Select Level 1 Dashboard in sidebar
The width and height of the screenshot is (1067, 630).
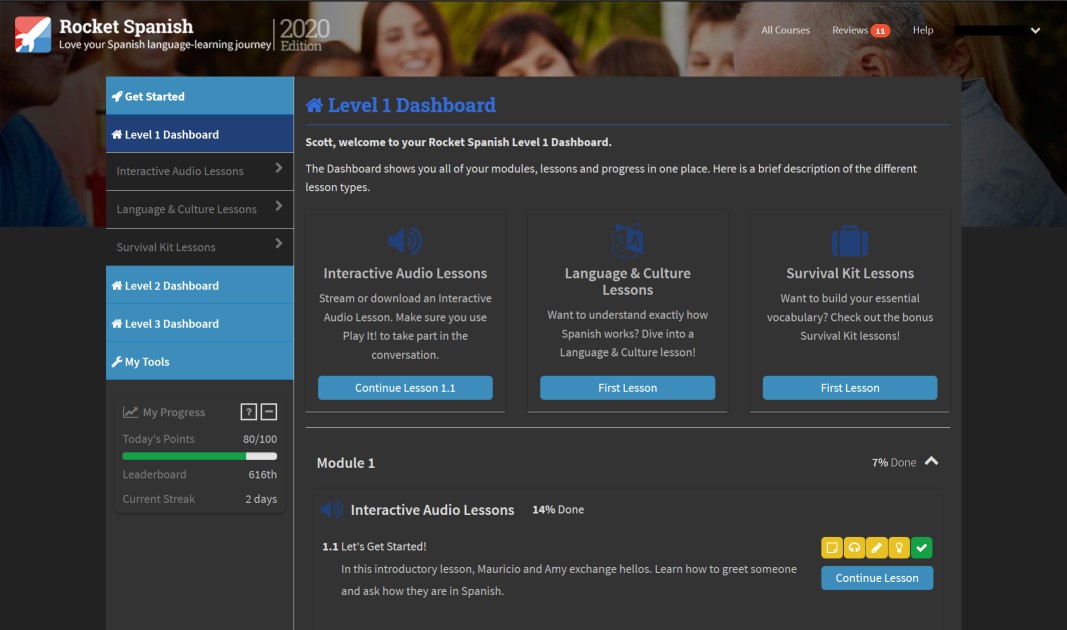click(199, 134)
